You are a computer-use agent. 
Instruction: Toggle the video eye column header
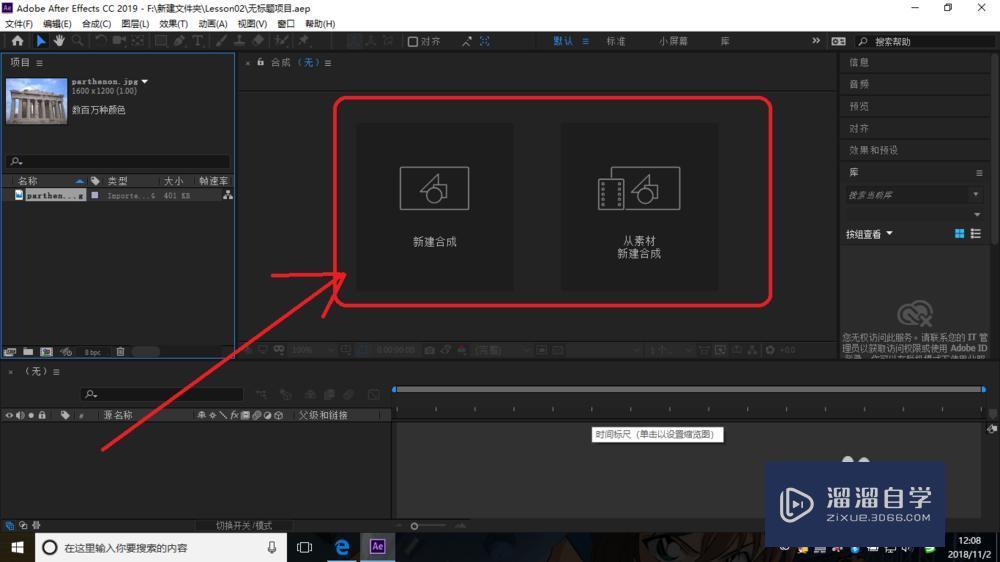(9, 415)
